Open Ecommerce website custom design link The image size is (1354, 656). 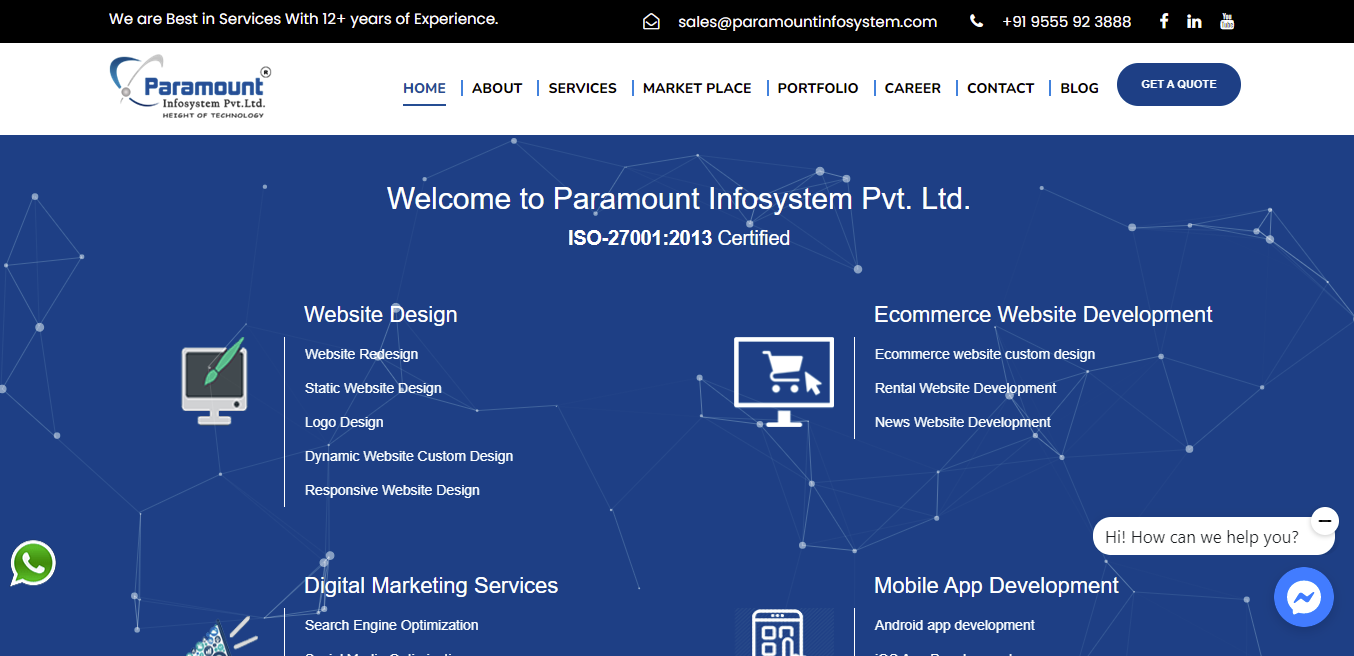coord(985,354)
